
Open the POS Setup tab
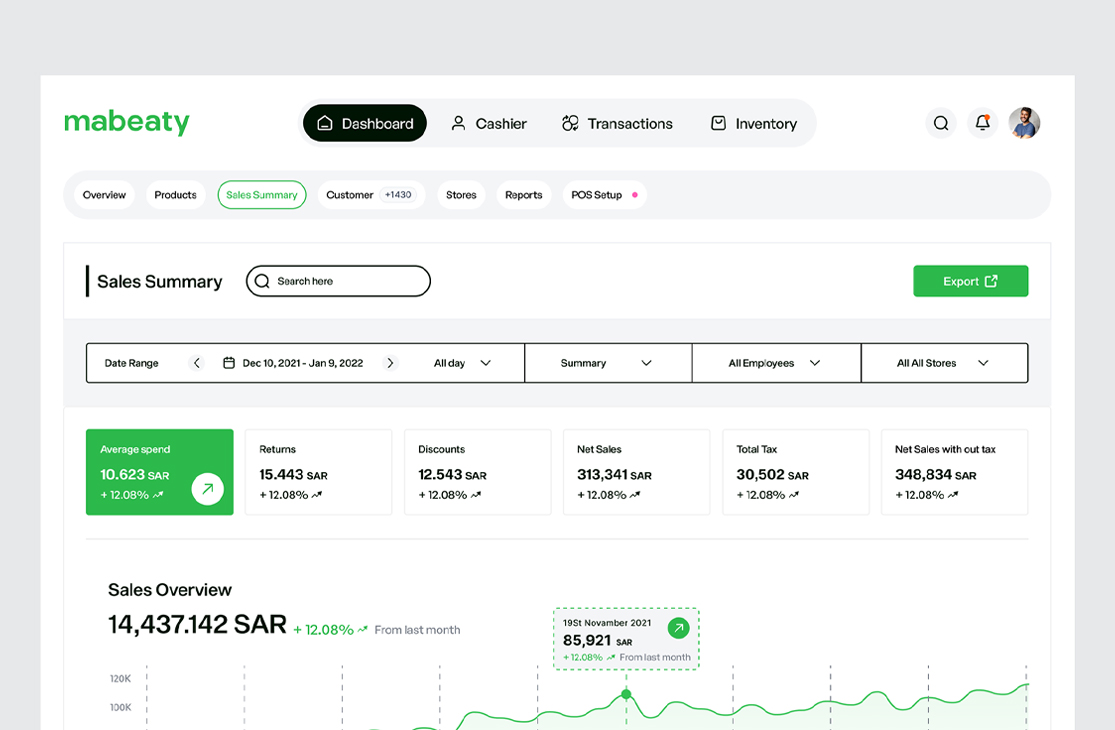pyautogui.click(x=604, y=195)
